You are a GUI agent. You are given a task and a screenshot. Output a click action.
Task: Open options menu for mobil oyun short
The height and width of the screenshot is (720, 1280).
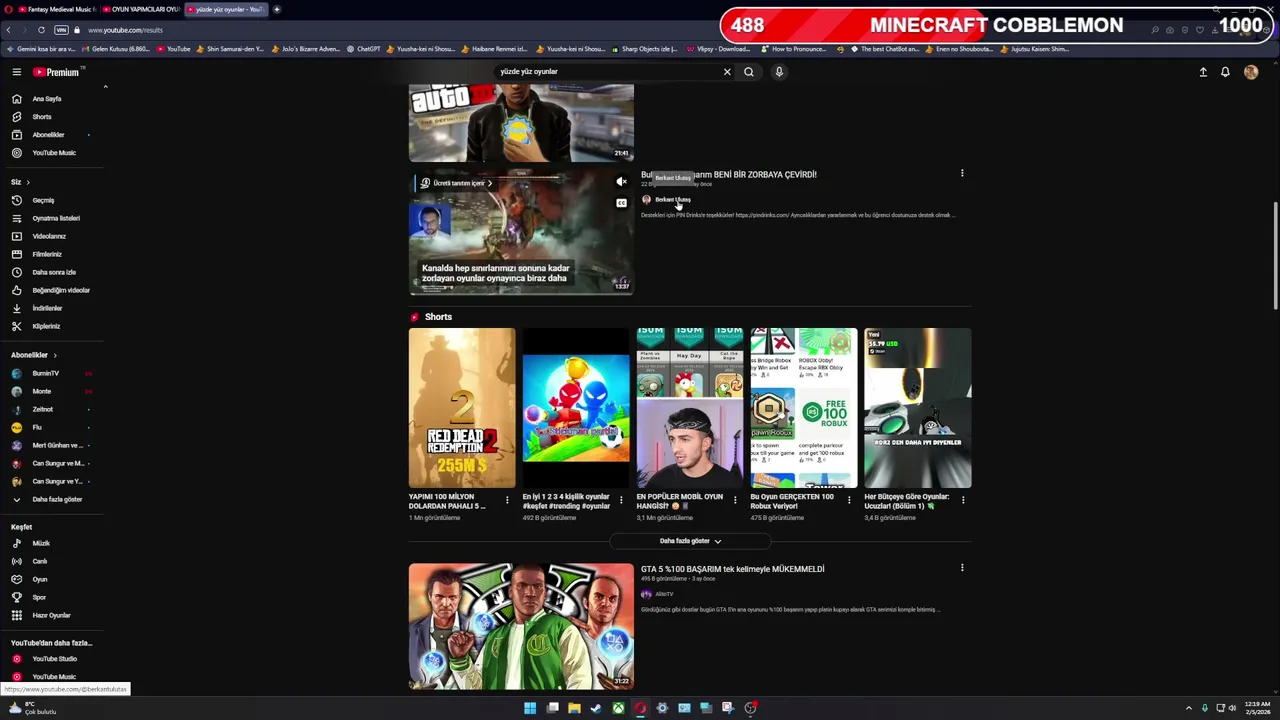coord(735,500)
